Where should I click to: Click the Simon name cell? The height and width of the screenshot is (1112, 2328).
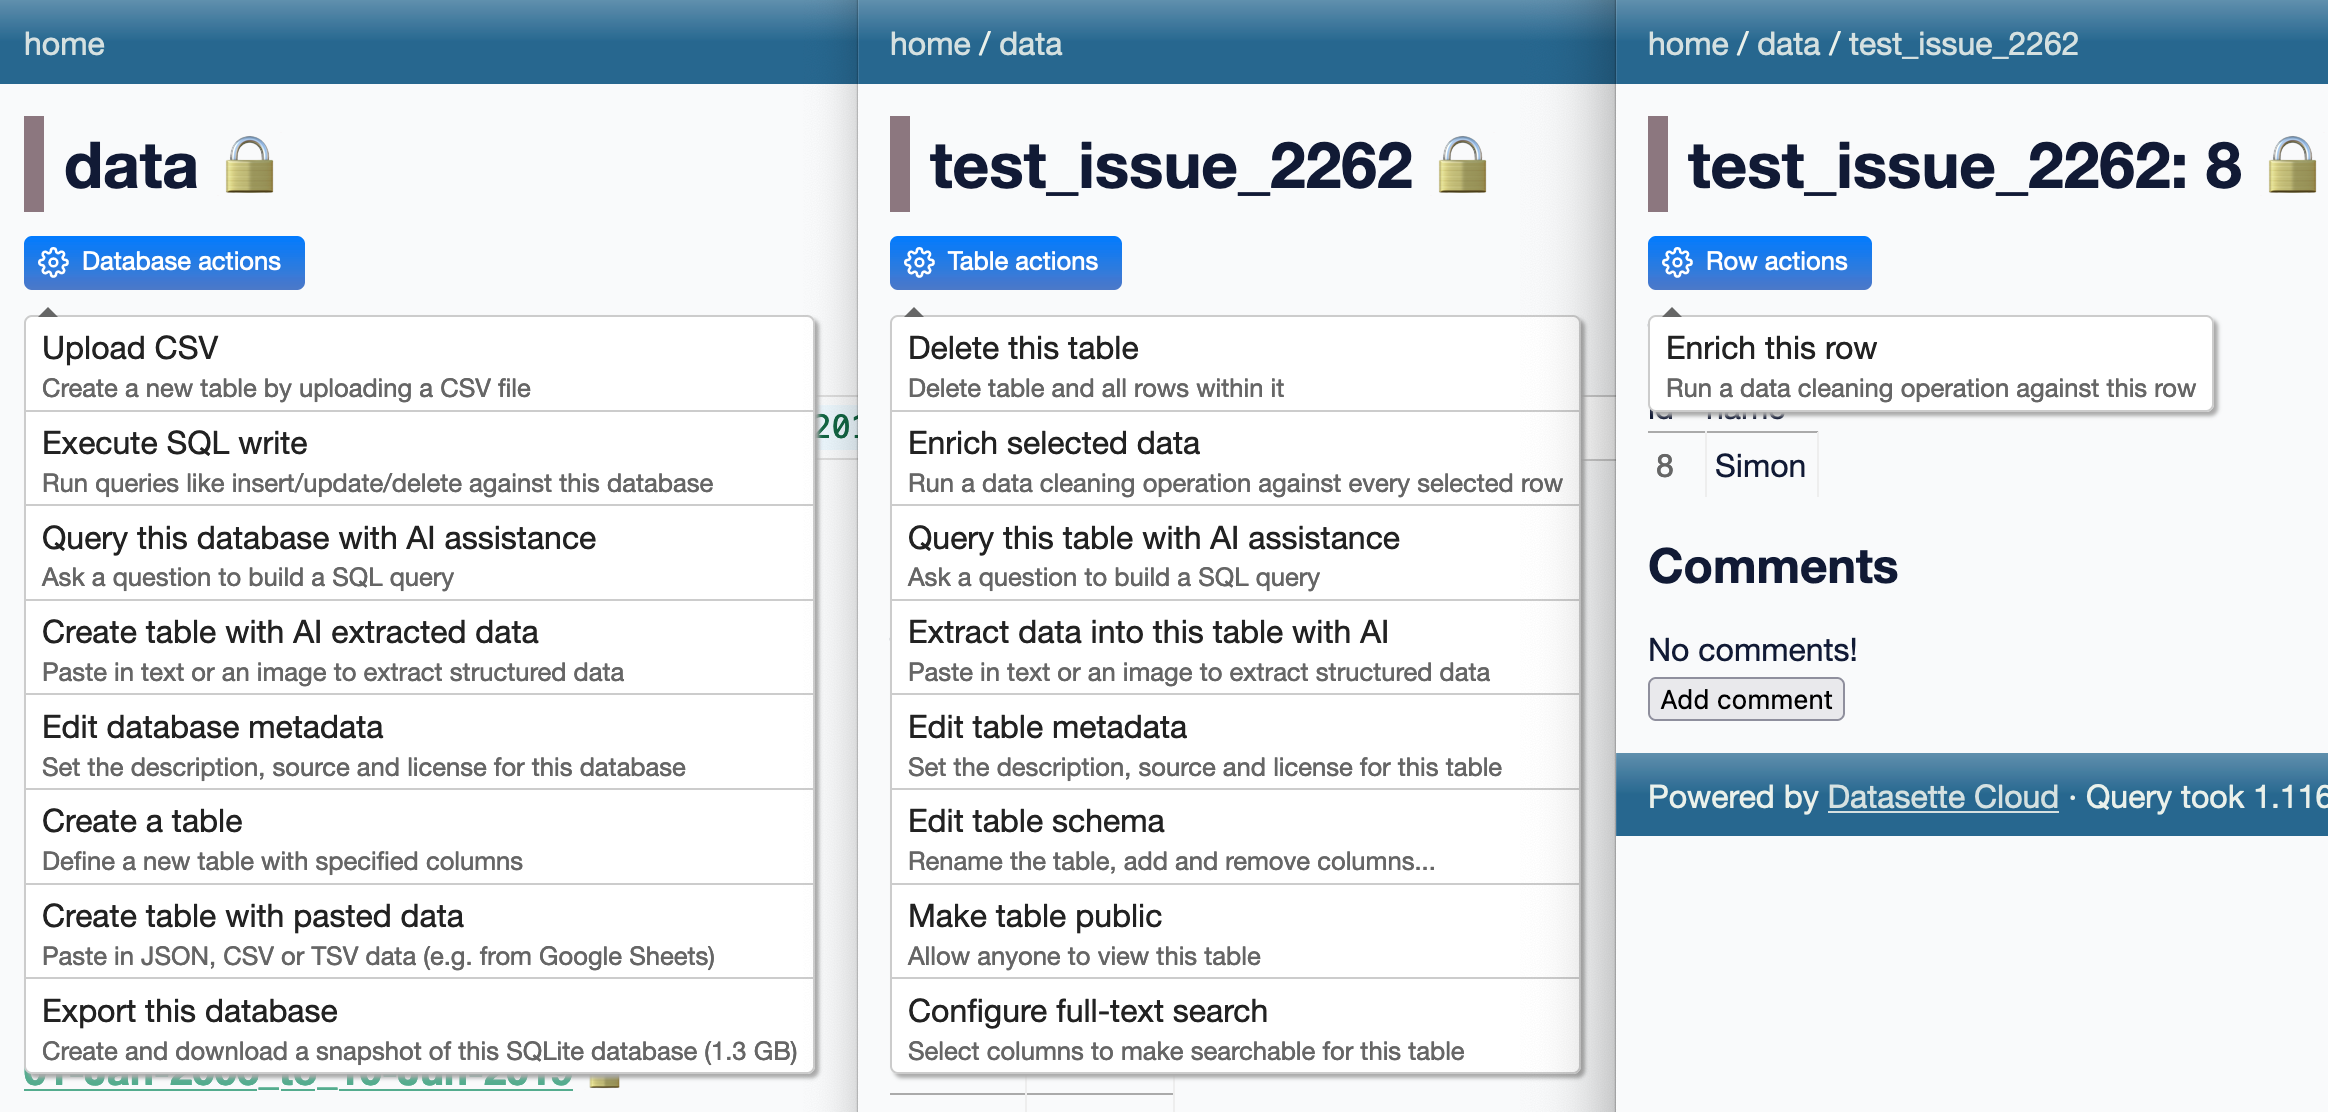pos(1761,466)
